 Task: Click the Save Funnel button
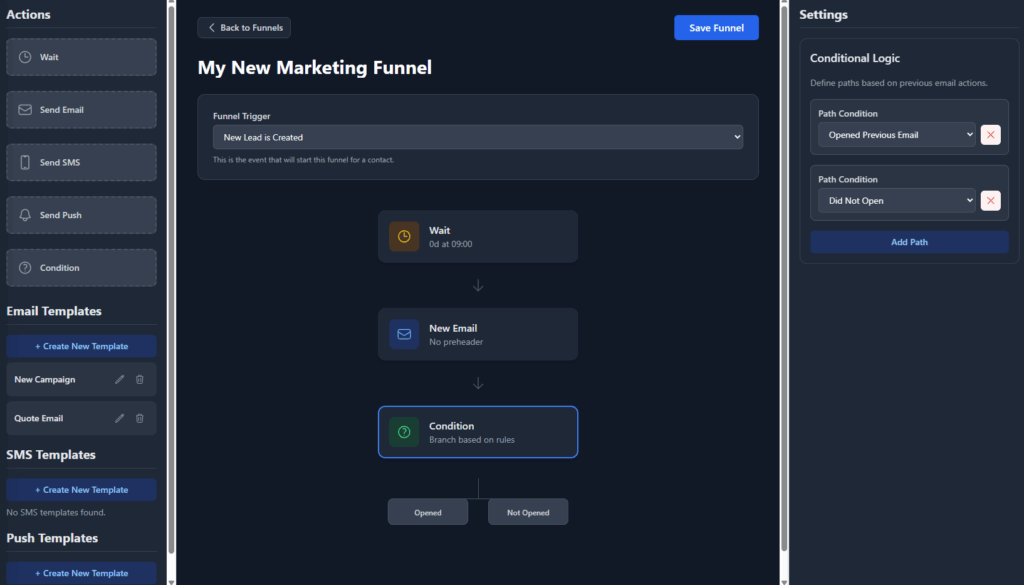[716, 28]
